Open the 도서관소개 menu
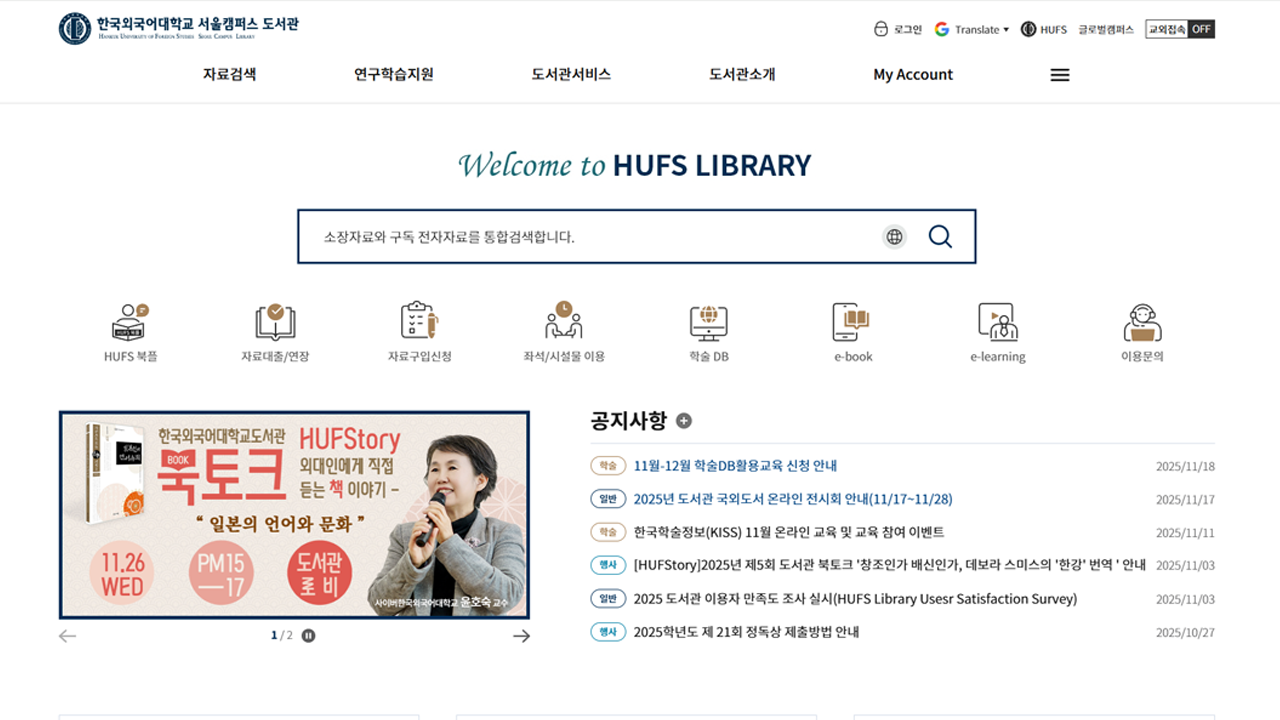Image resolution: width=1280 pixels, height=720 pixels. click(x=742, y=74)
